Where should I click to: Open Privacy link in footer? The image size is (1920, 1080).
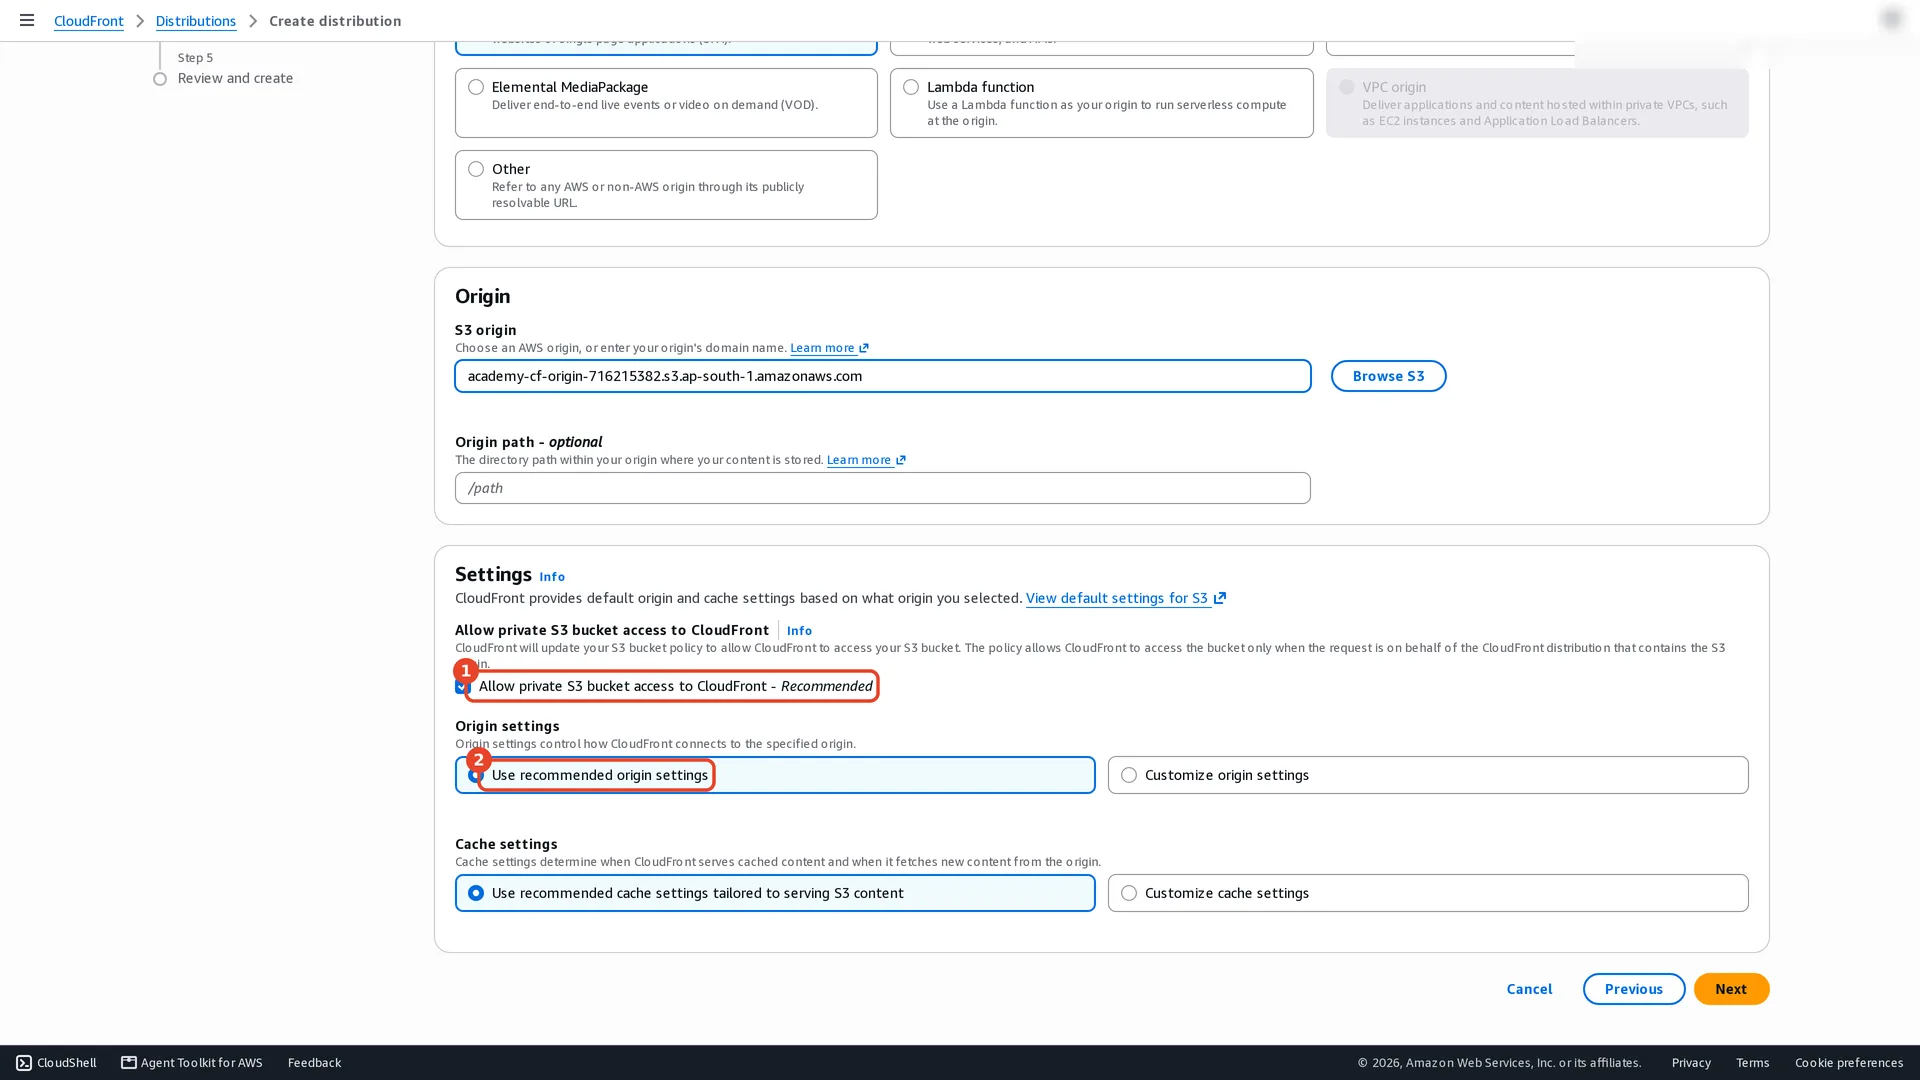coord(1691,1063)
